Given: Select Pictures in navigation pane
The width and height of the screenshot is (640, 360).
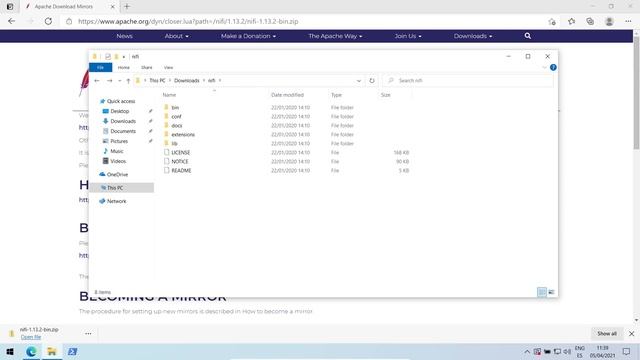Looking at the screenshot, I should 119,141.
